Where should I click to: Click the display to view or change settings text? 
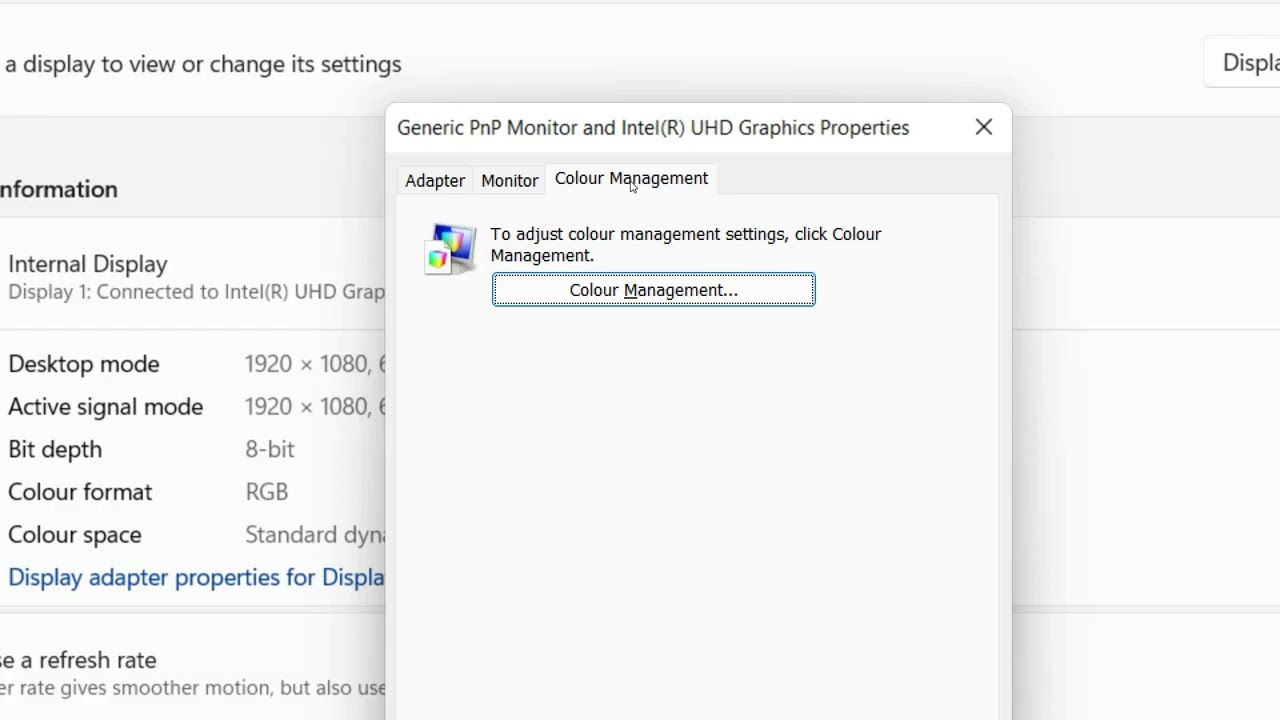(203, 64)
